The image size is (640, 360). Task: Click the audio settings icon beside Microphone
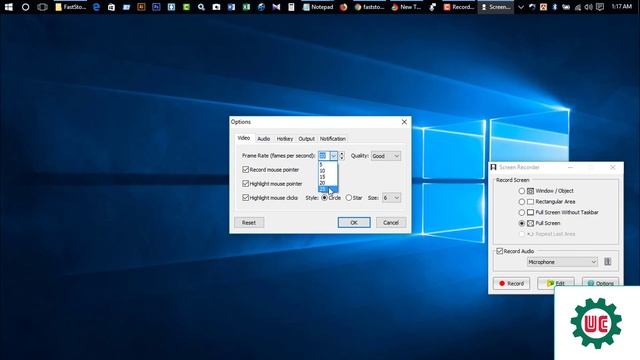[607, 262]
